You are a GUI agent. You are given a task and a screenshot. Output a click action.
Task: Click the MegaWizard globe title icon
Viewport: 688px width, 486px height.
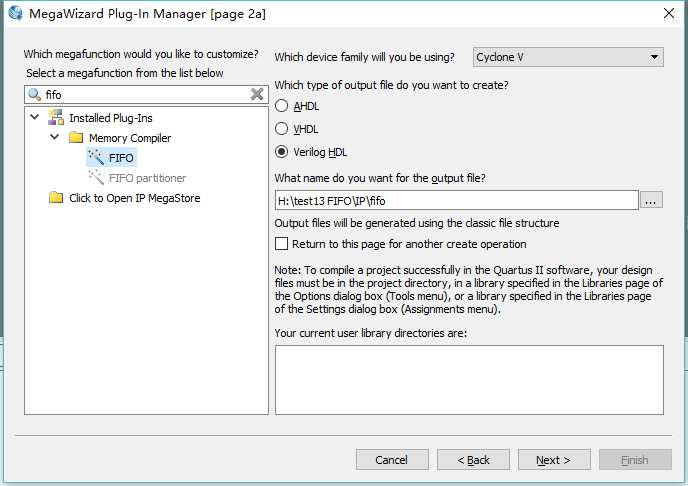pyautogui.click(x=15, y=12)
